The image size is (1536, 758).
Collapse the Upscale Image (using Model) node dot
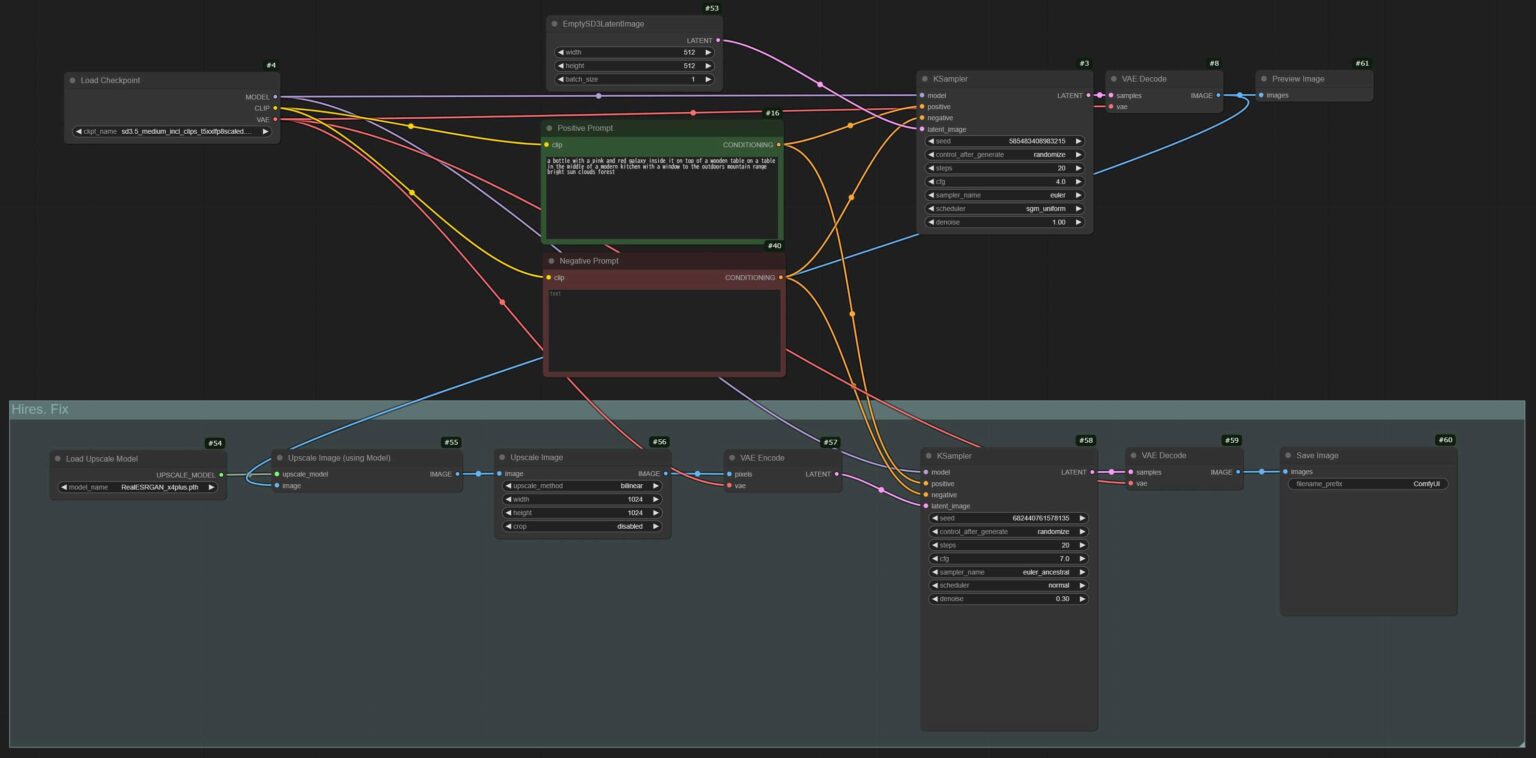[279, 458]
